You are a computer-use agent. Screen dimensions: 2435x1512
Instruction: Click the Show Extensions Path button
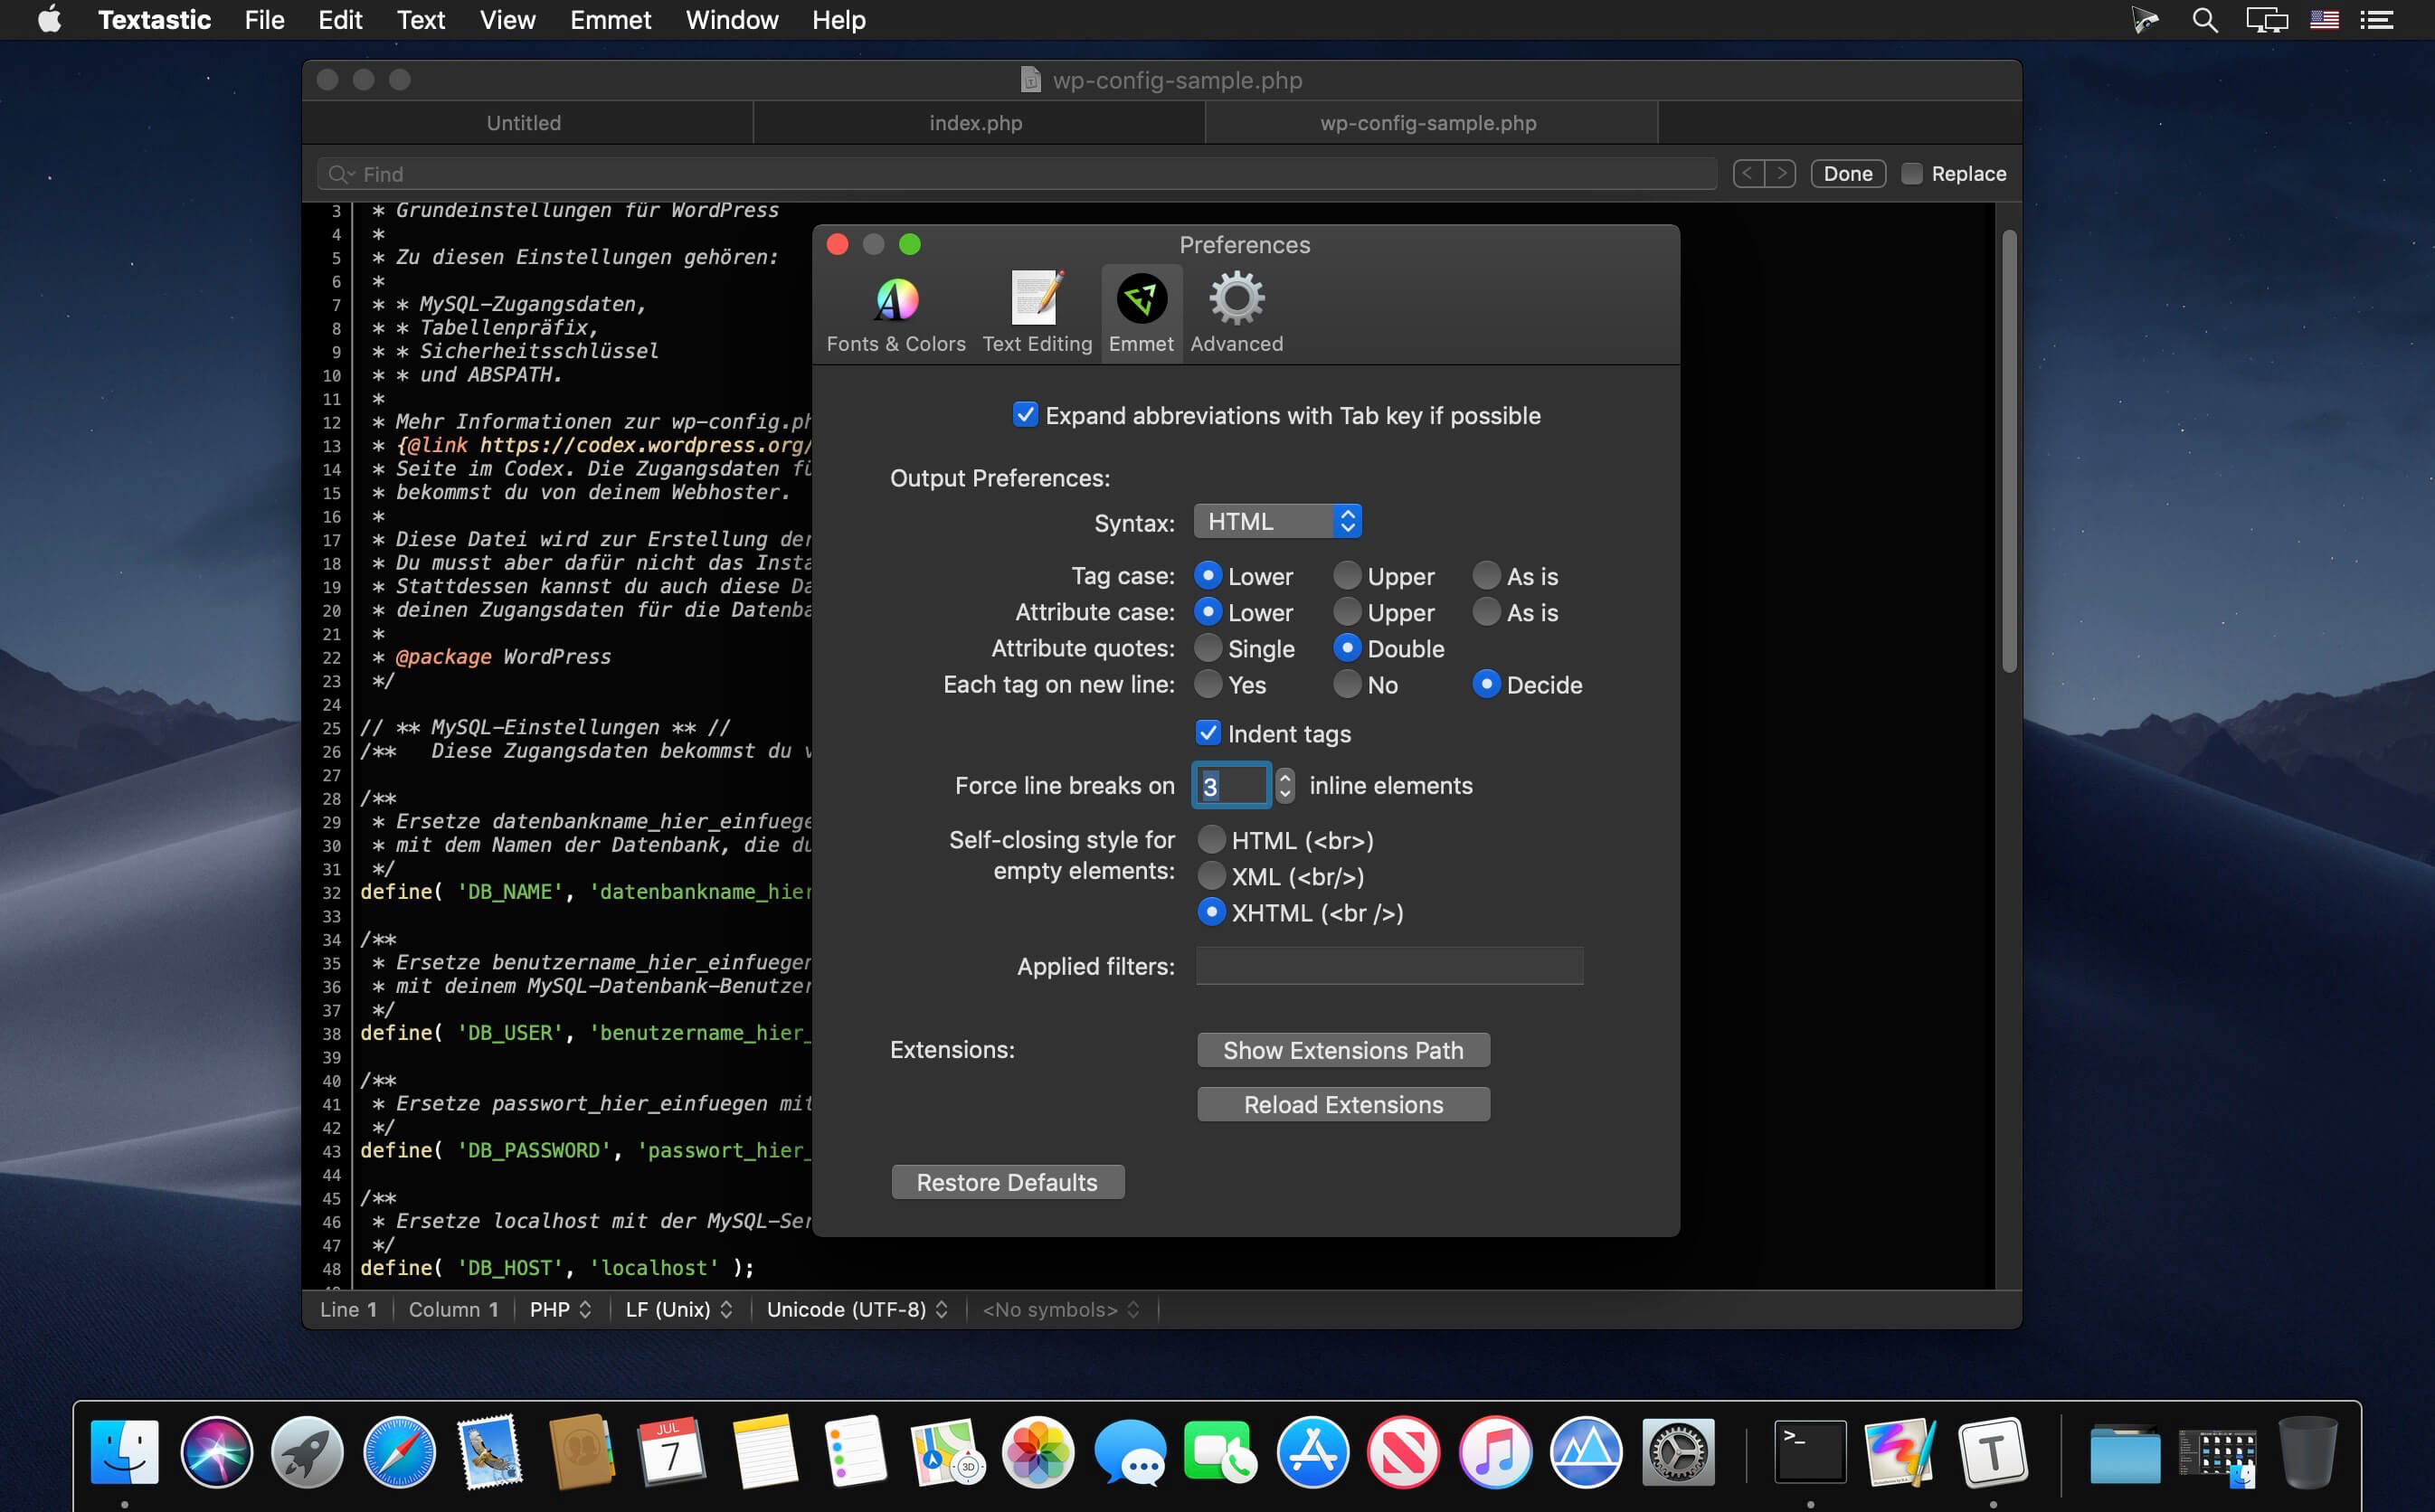click(x=1343, y=1050)
